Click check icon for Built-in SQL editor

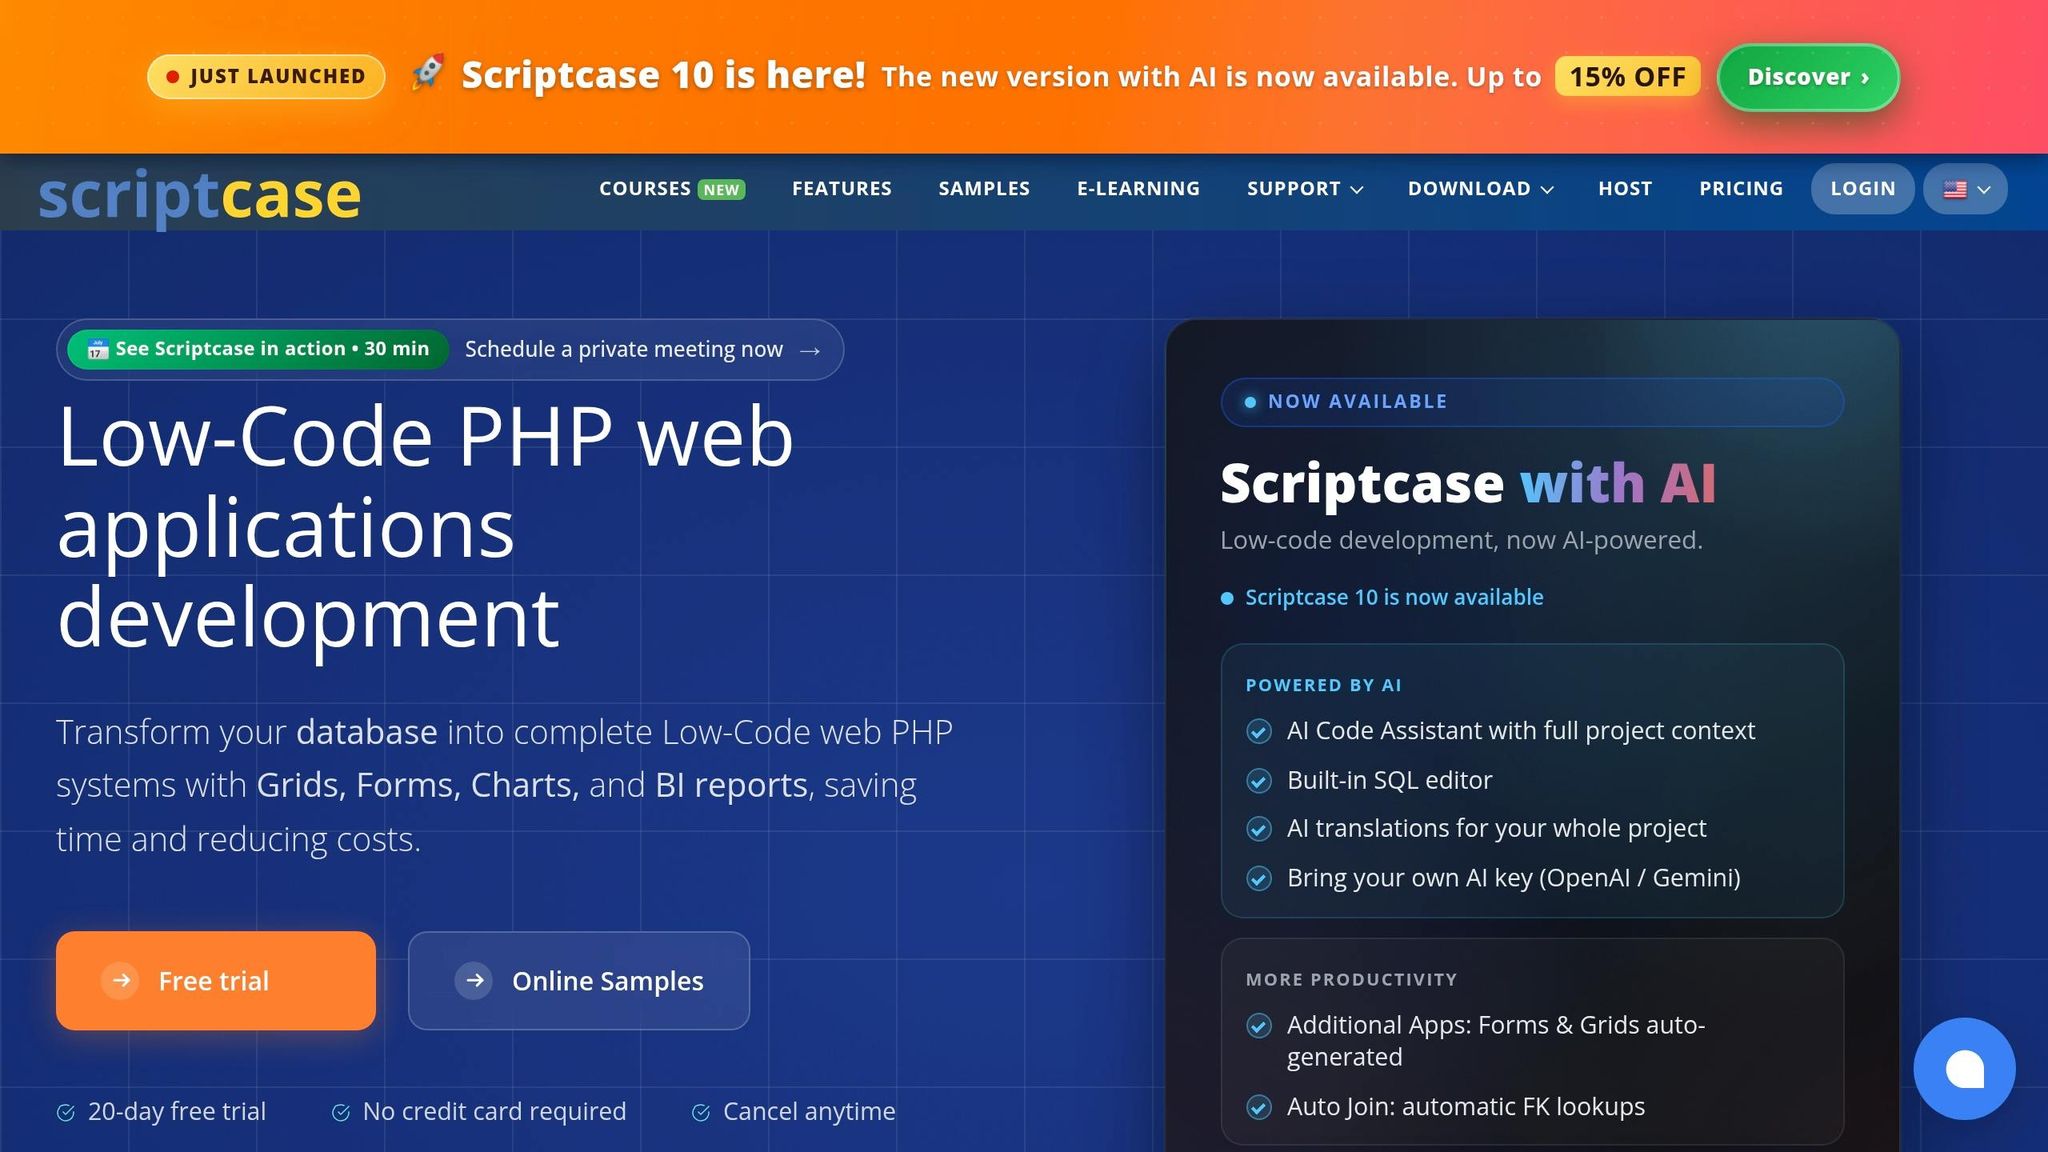coord(1259,781)
